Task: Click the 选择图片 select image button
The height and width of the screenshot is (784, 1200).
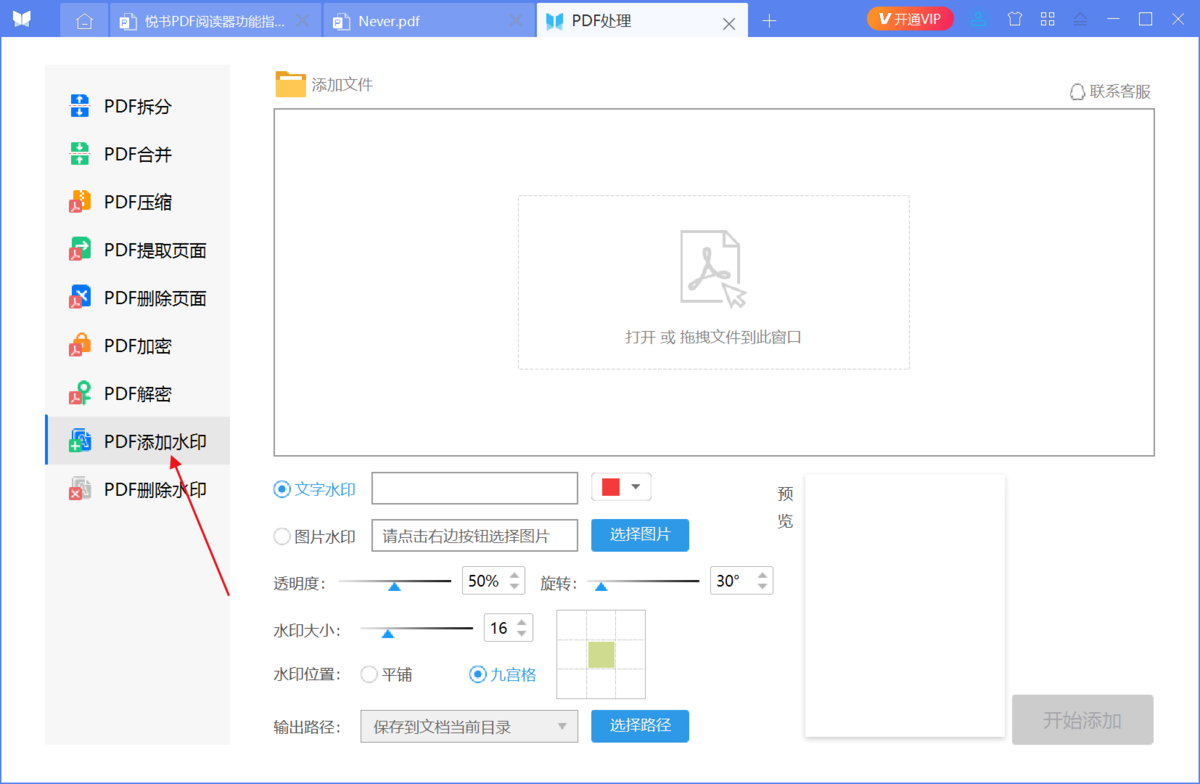Action: [639, 535]
